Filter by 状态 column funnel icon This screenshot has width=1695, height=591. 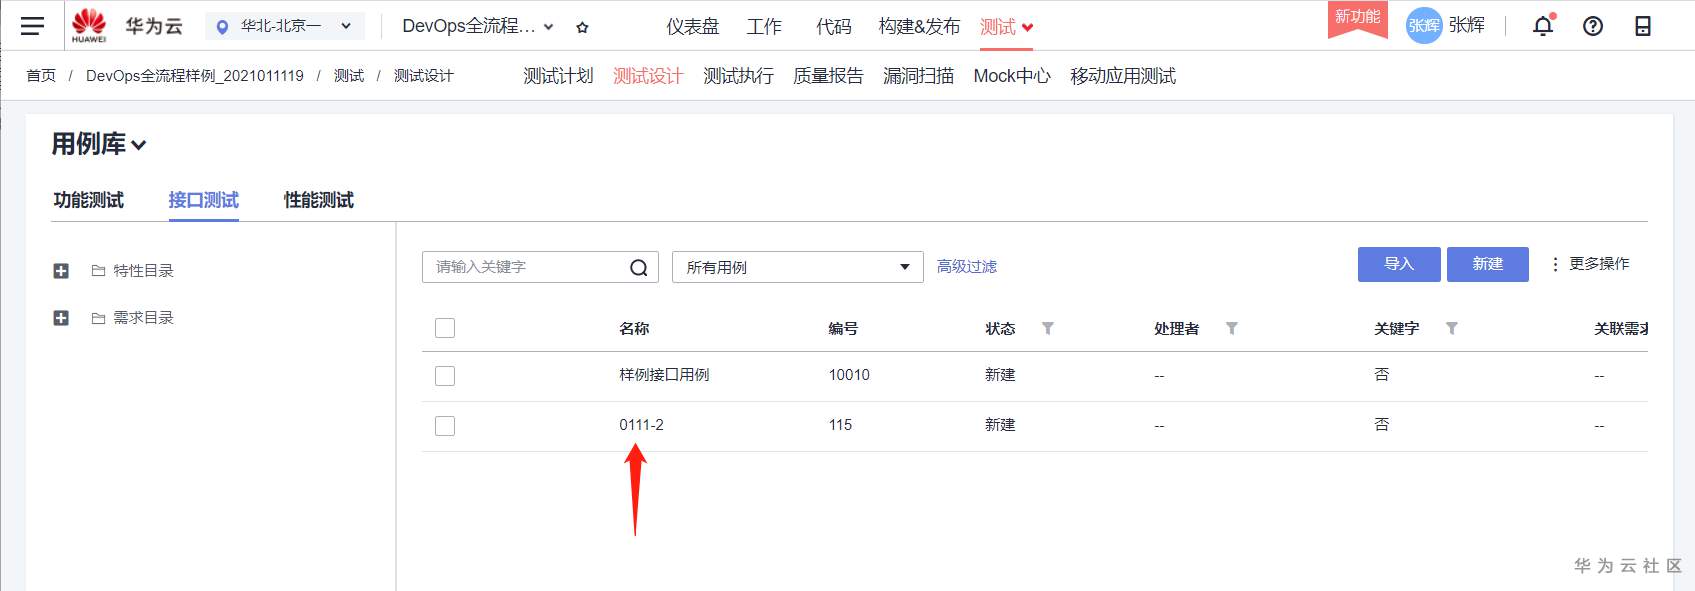coord(1047,328)
